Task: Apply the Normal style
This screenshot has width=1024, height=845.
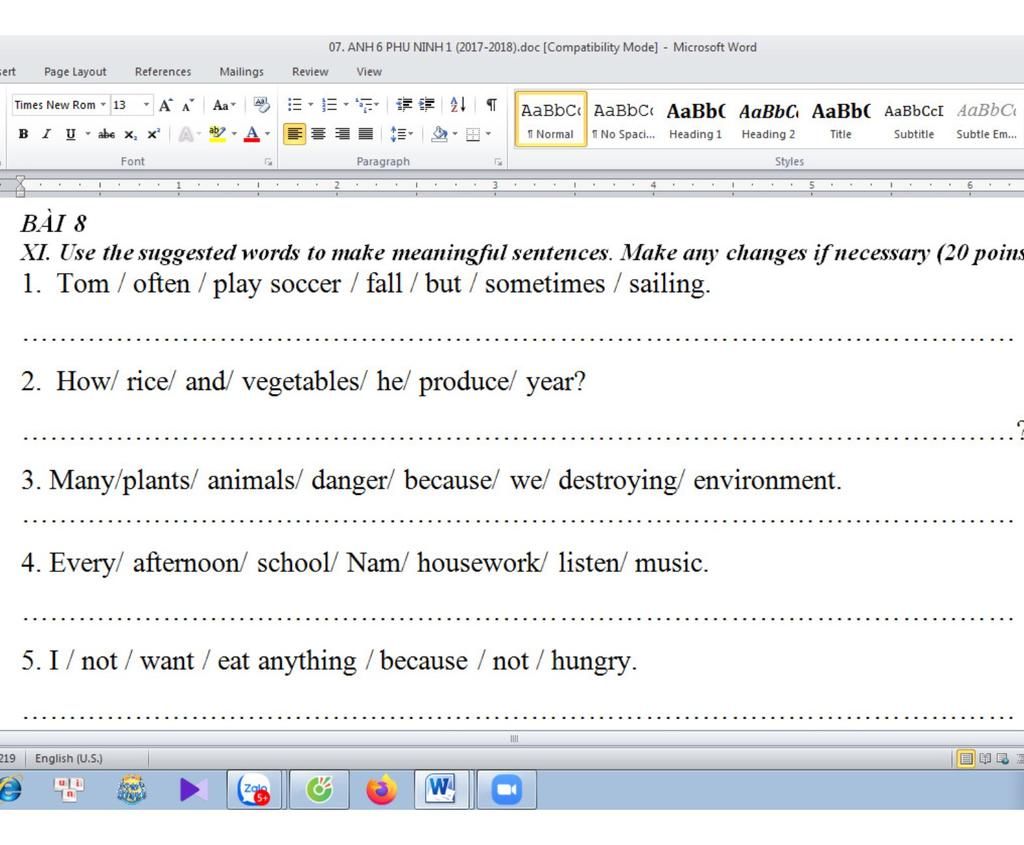Action: tap(551, 119)
